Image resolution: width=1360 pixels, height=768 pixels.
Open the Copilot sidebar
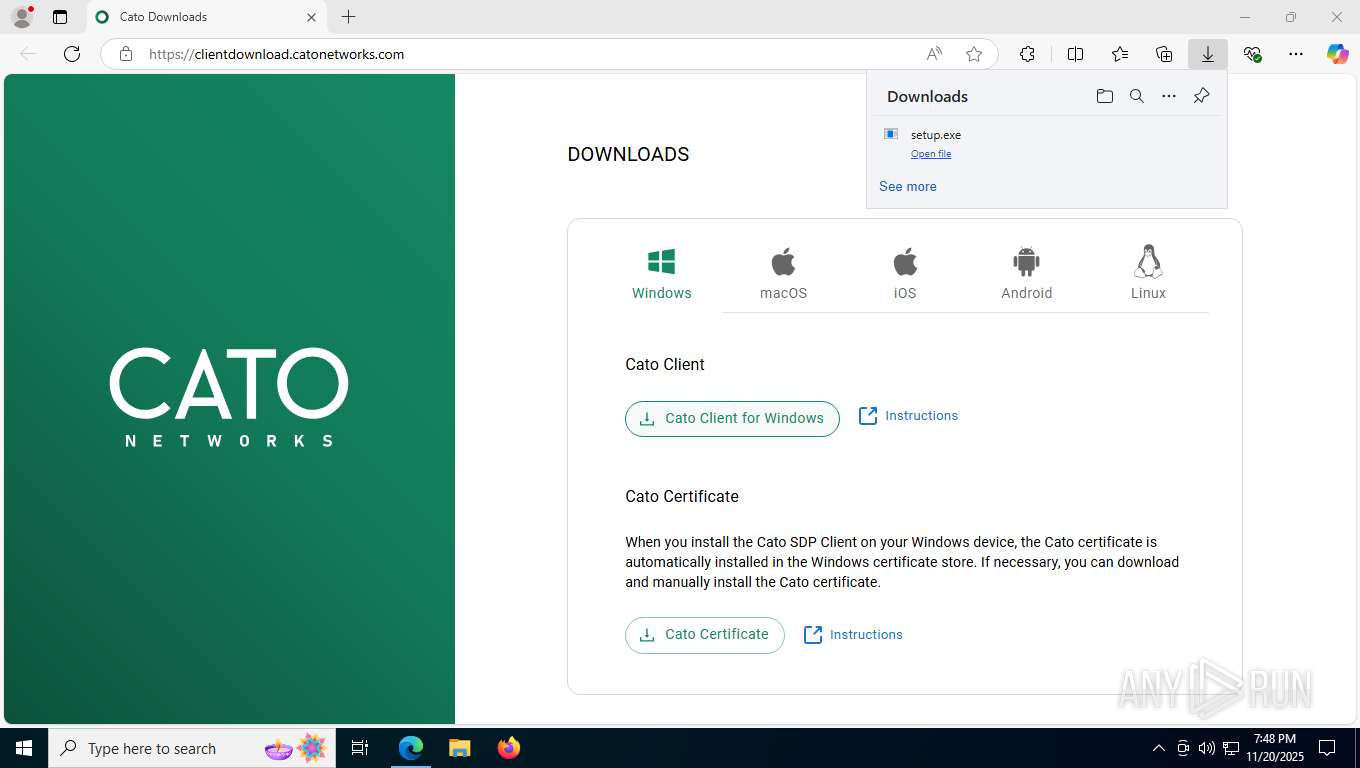pyautogui.click(x=1338, y=54)
